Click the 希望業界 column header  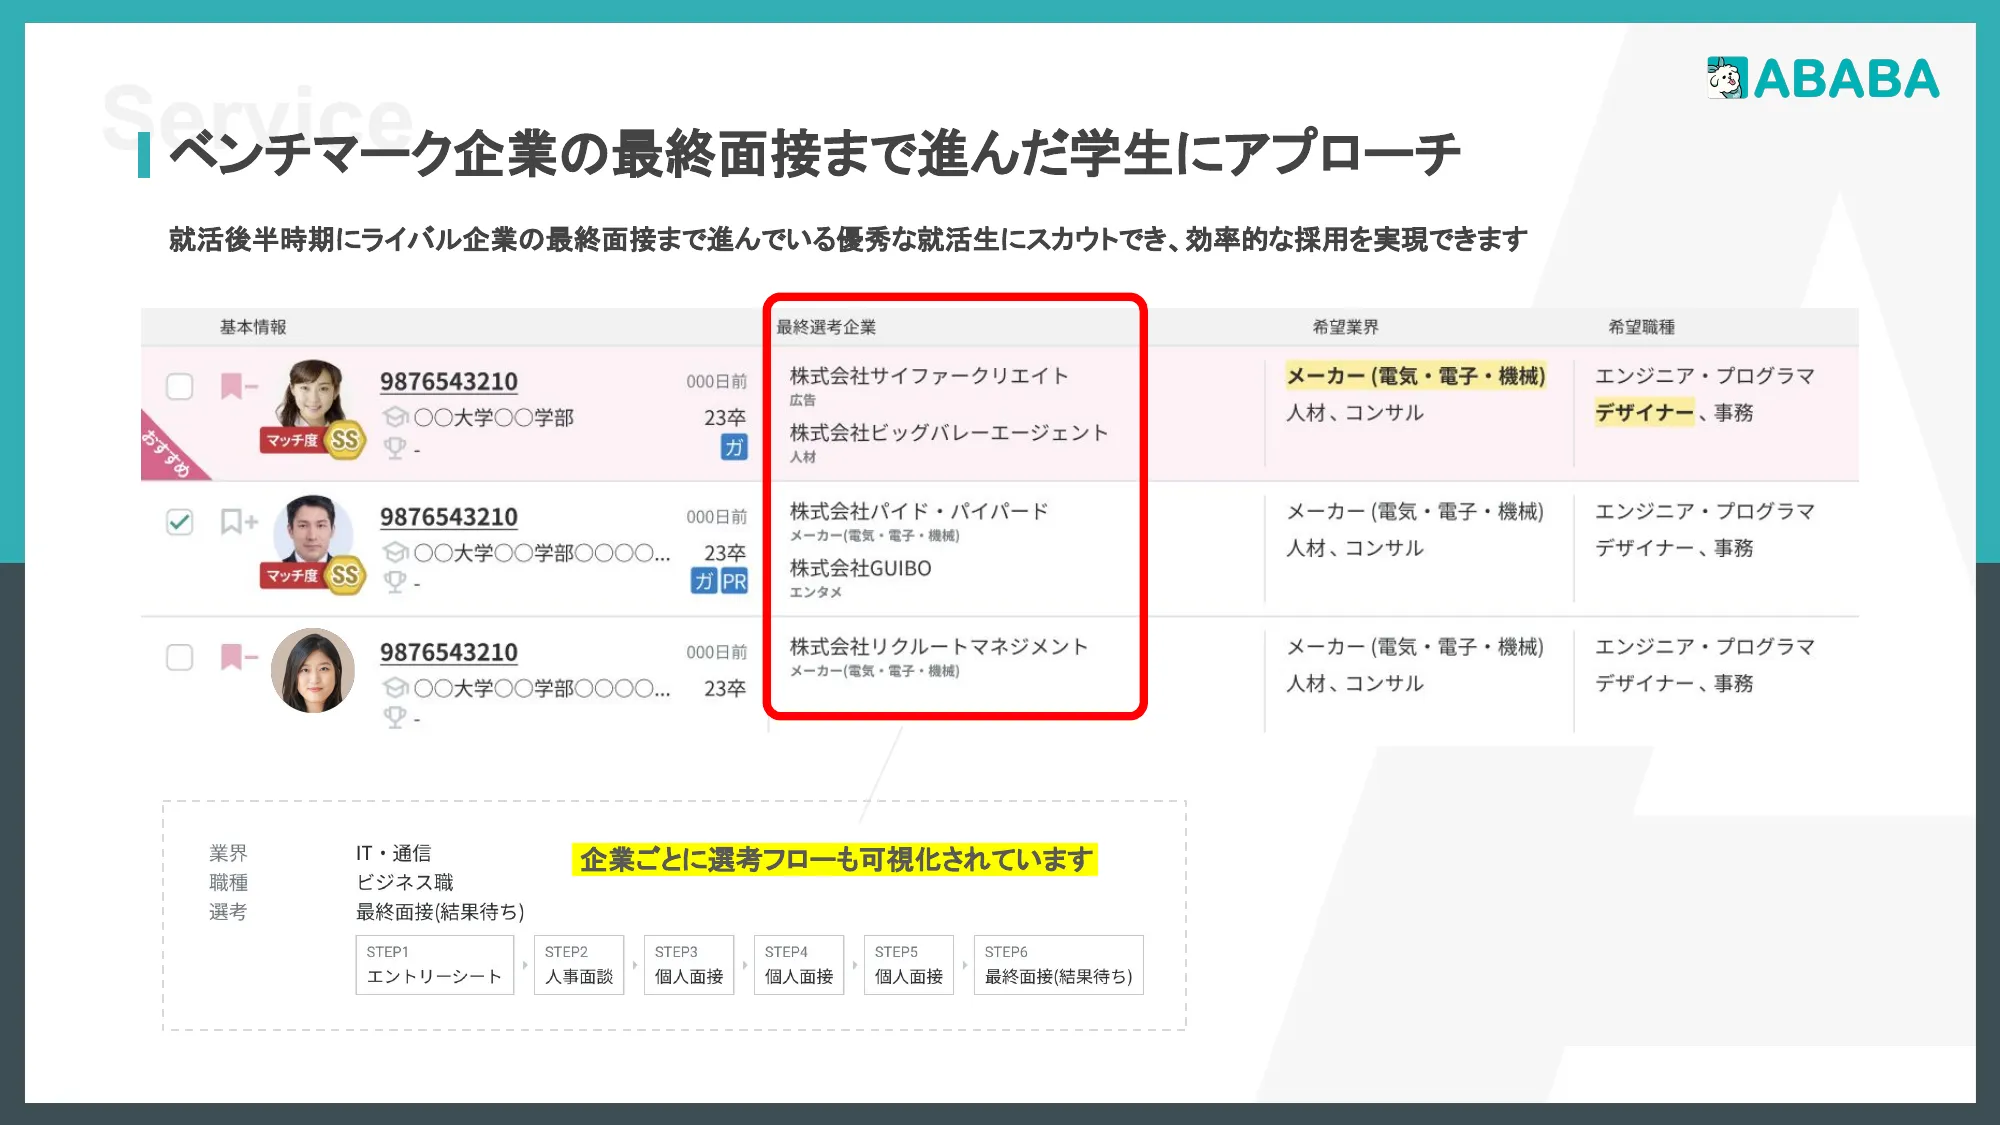(1346, 327)
